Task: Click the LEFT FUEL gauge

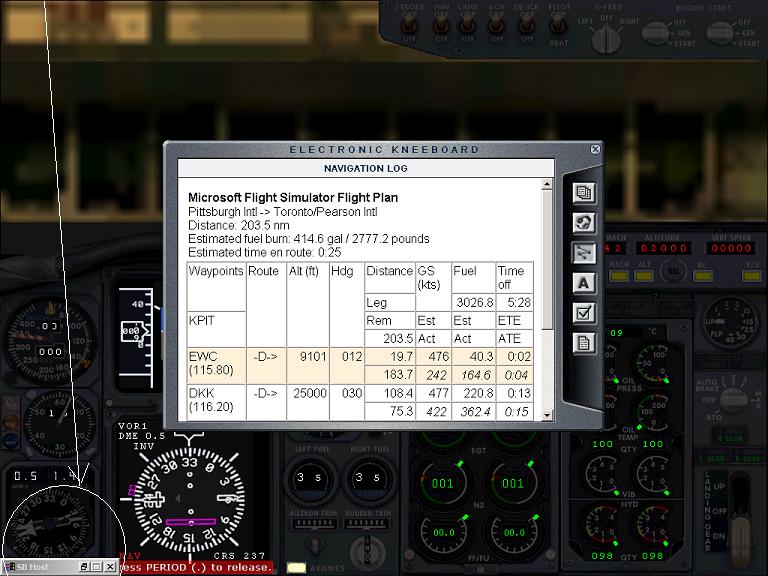Action: [x=310, y=477]
